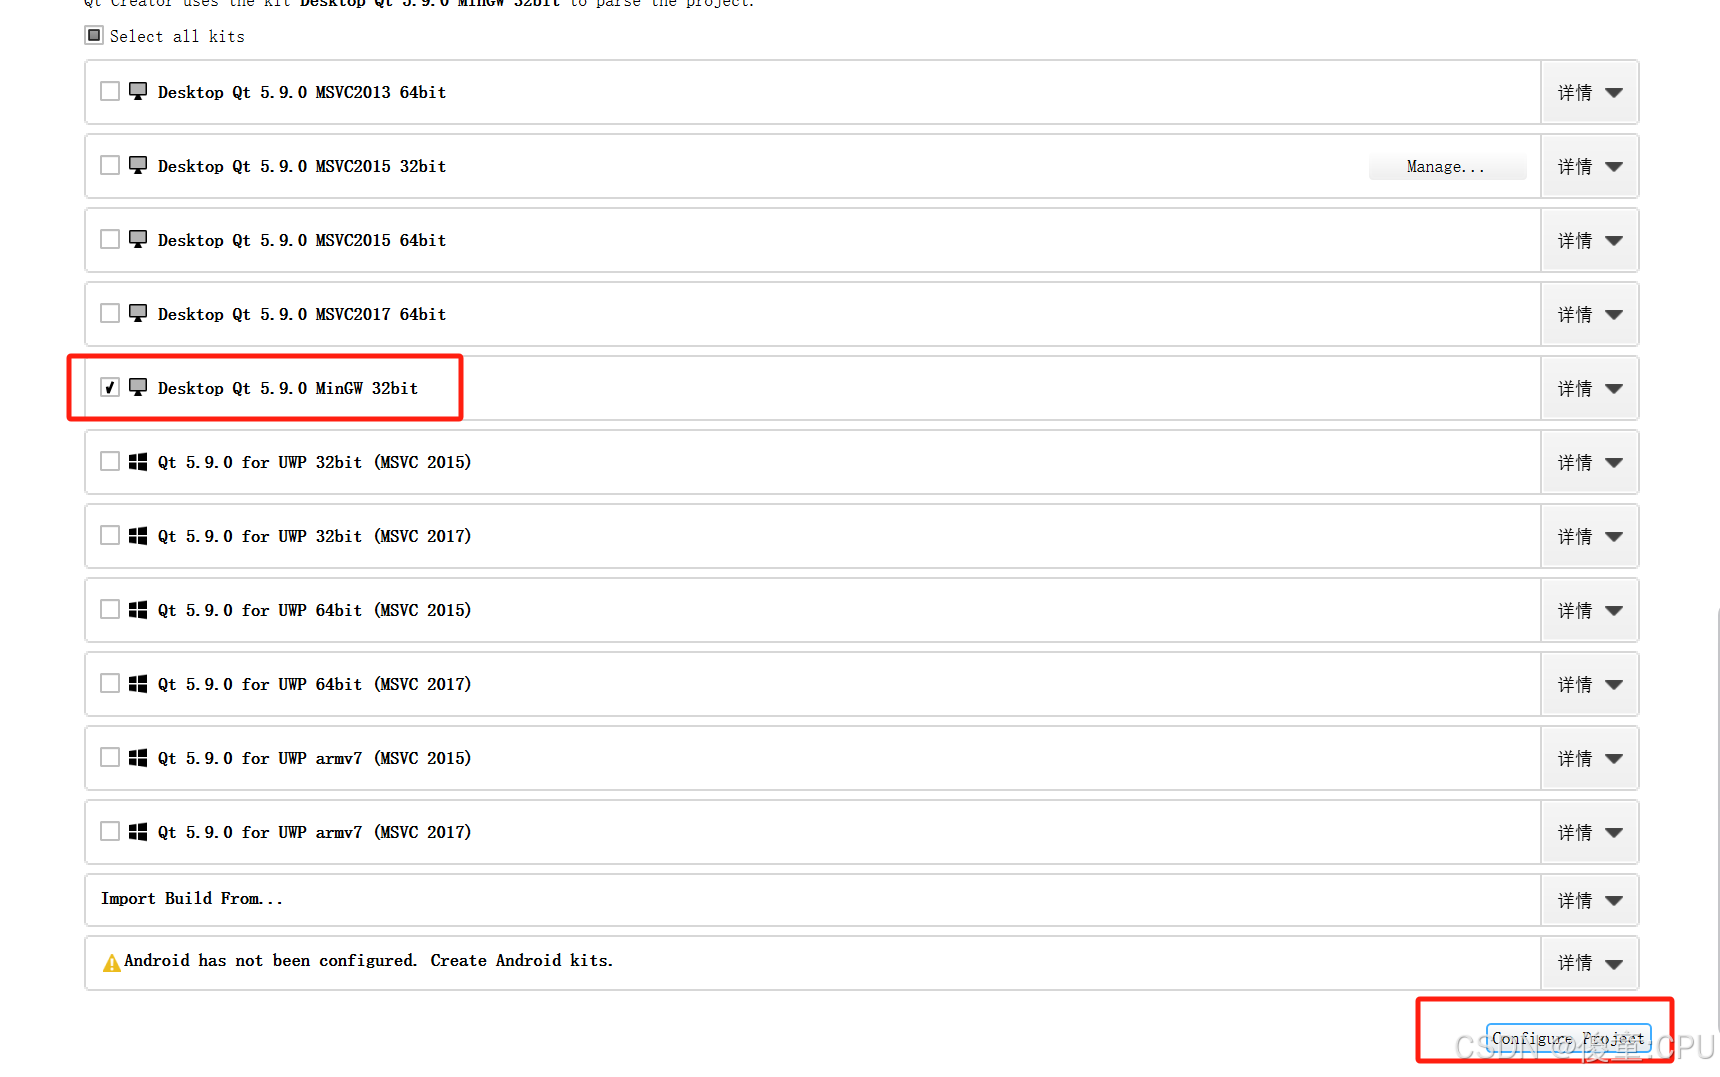1720x1077 pixels.
Task: Click the Android warning triangle icon
Action: point(112,963)
